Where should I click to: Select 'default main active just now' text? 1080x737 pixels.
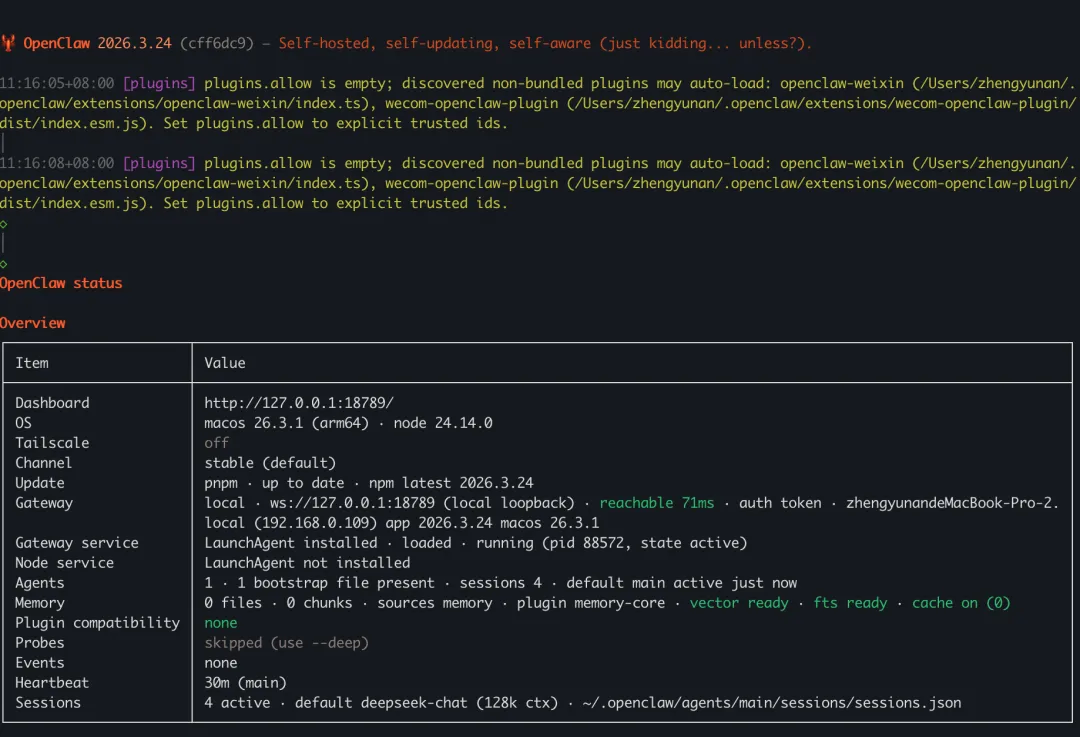pos(682,583)
